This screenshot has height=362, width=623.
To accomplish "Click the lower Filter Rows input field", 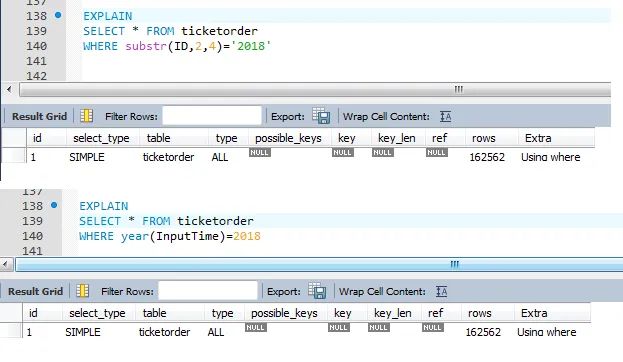I will (x=208, y=291).
